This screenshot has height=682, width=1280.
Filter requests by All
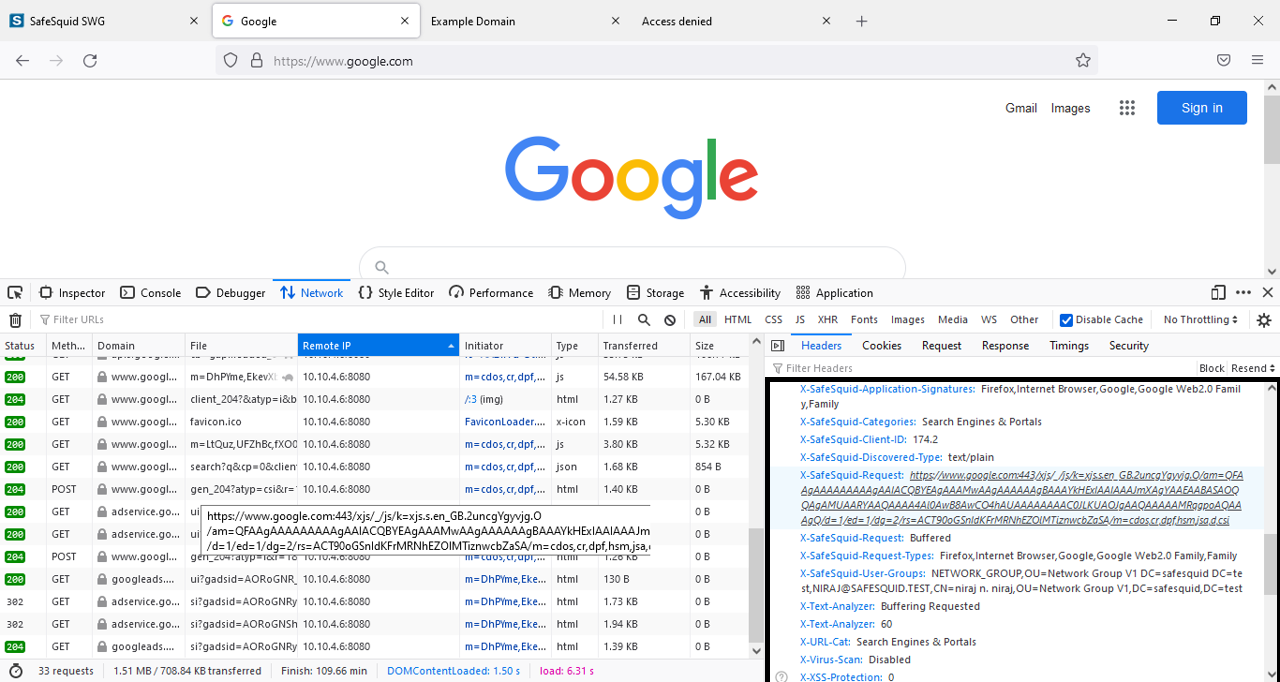point(706,320)
